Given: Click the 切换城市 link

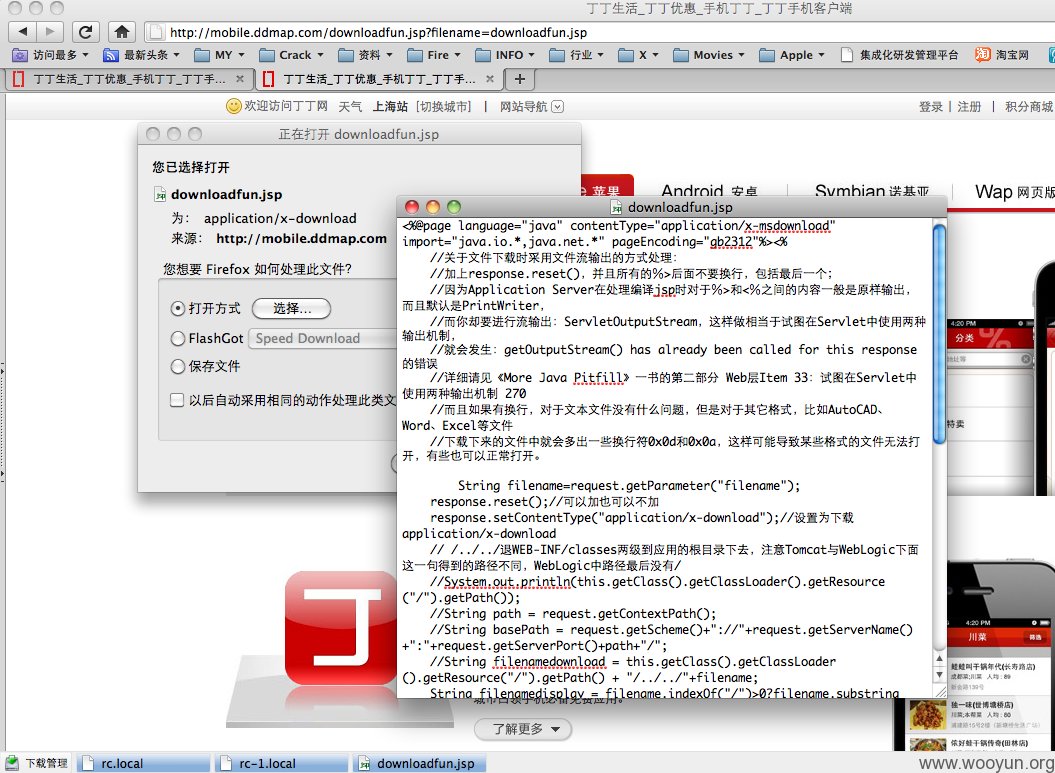Looking at the screenshot, I should (x=443, y=106).
